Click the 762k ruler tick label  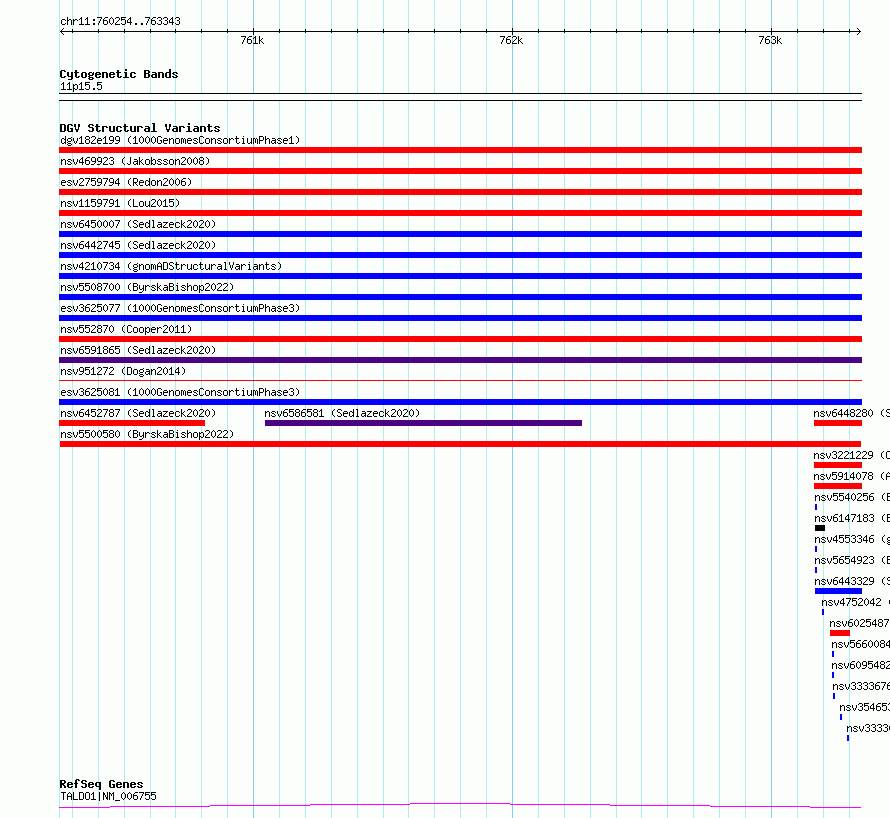coord(511,40)
